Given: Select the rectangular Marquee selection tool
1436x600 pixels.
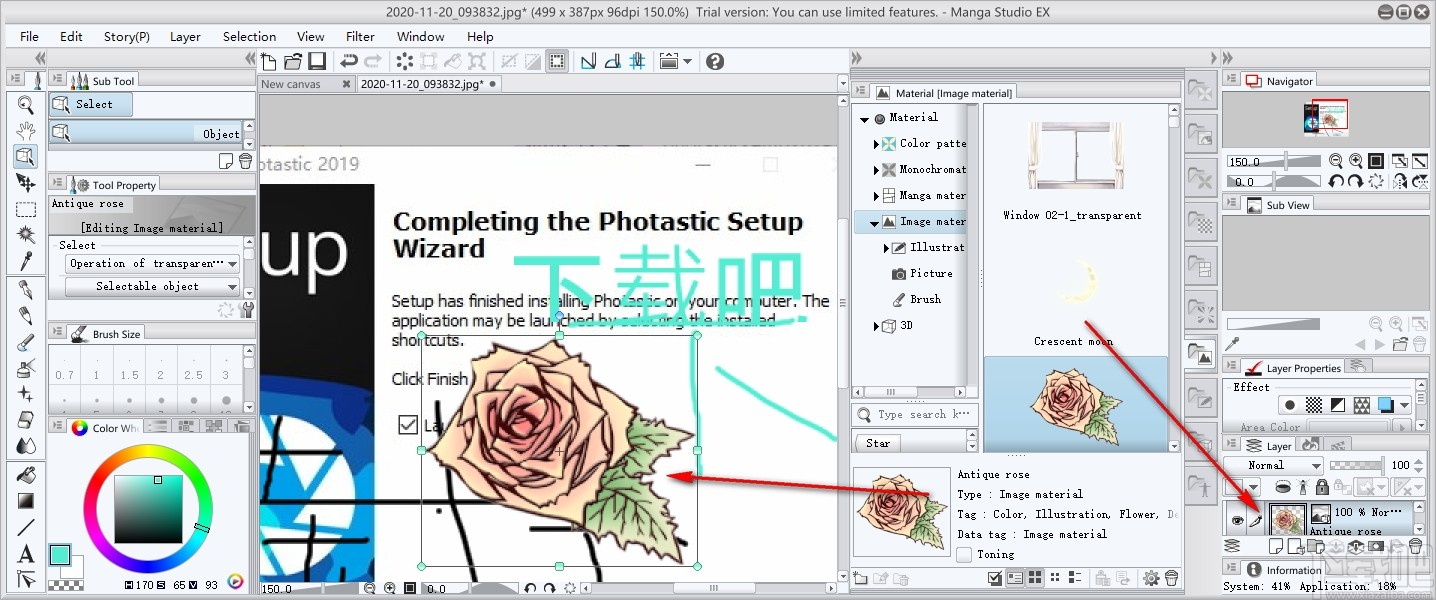Looking at the screenshot, I should click(x=26, y=209).
